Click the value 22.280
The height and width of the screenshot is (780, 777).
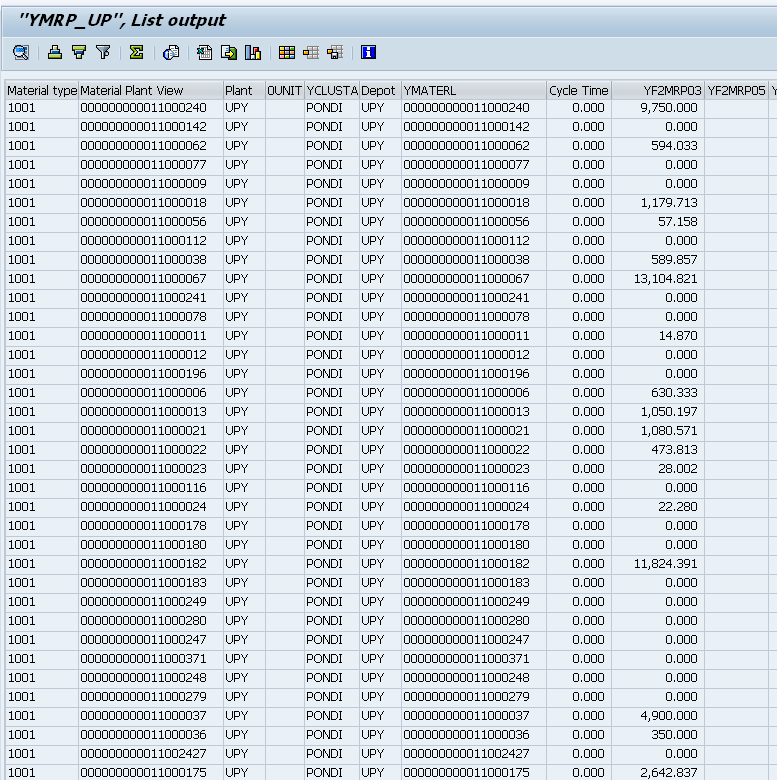click(678, 507)
